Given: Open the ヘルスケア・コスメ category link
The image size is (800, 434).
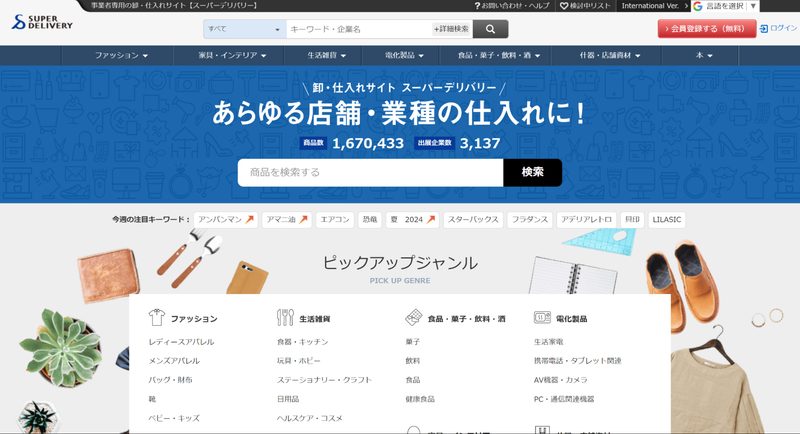Looking at the screenshot, I should 310,418.
